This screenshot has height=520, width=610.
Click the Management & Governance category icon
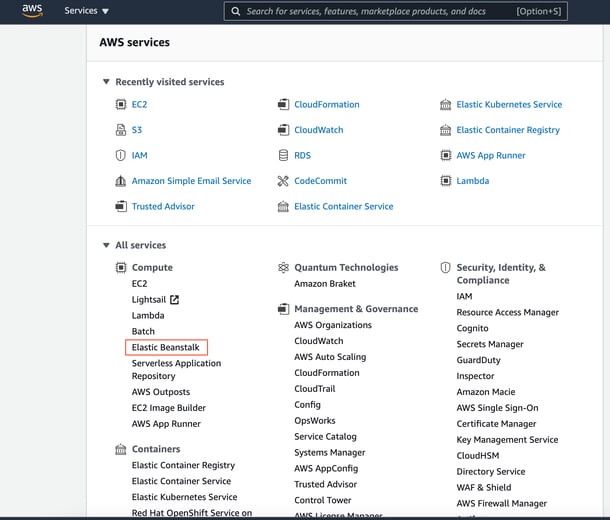[283, 309]
